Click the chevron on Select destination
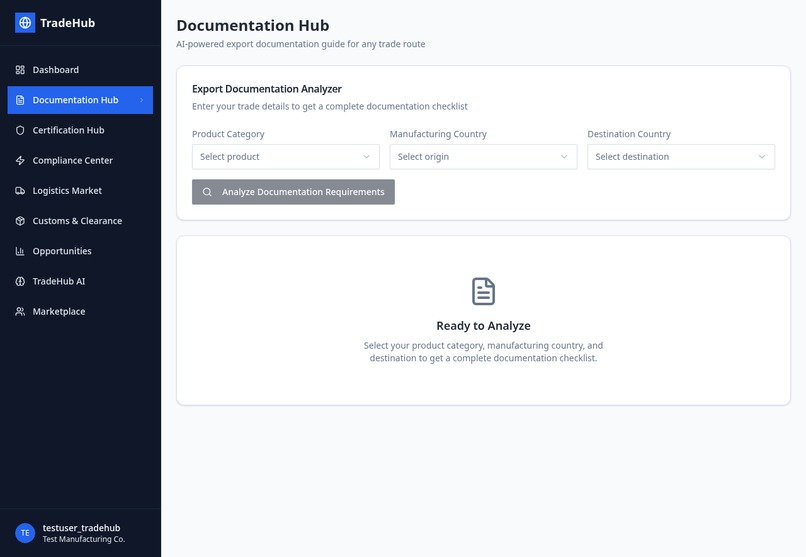The image size is (806, 557). click(x=762, y=157)
